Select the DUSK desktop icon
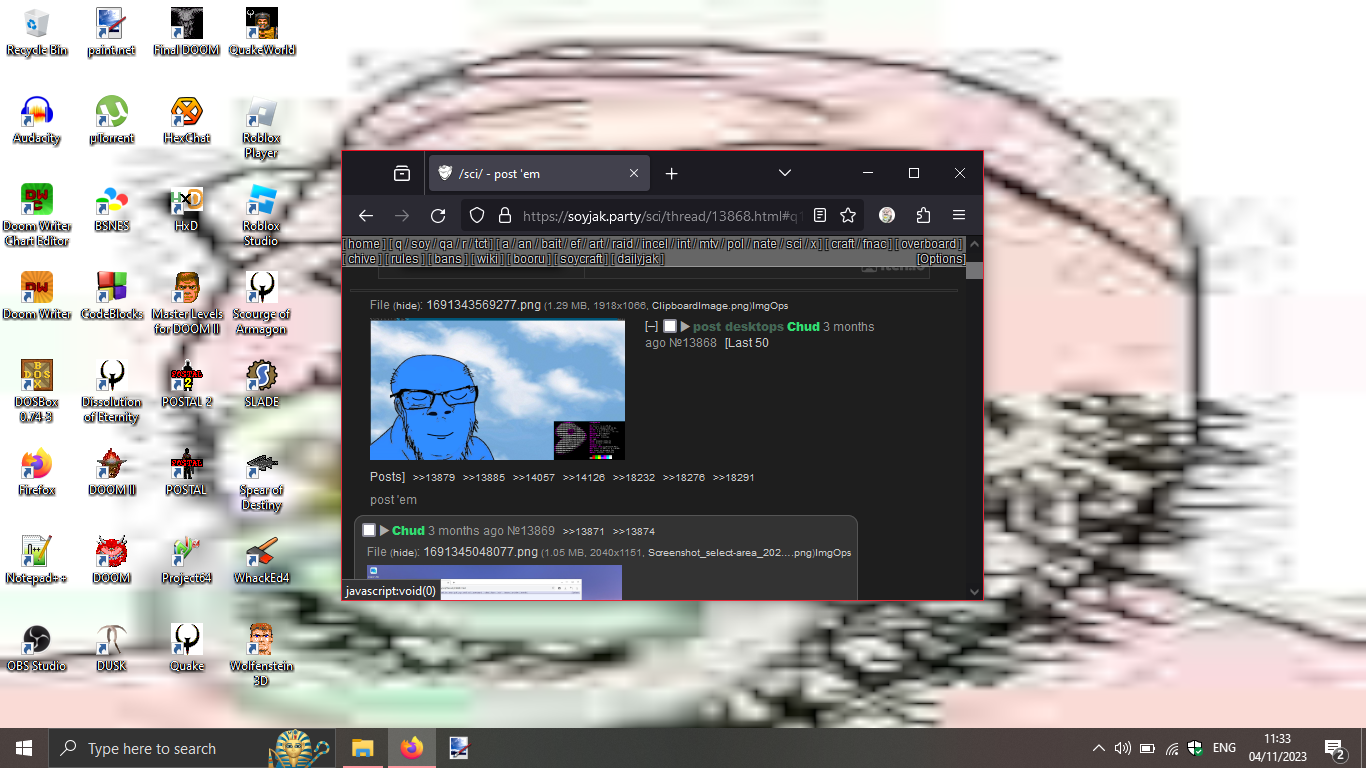Image resolution: width=1366 pixels, height=768 pixels. 111,648
